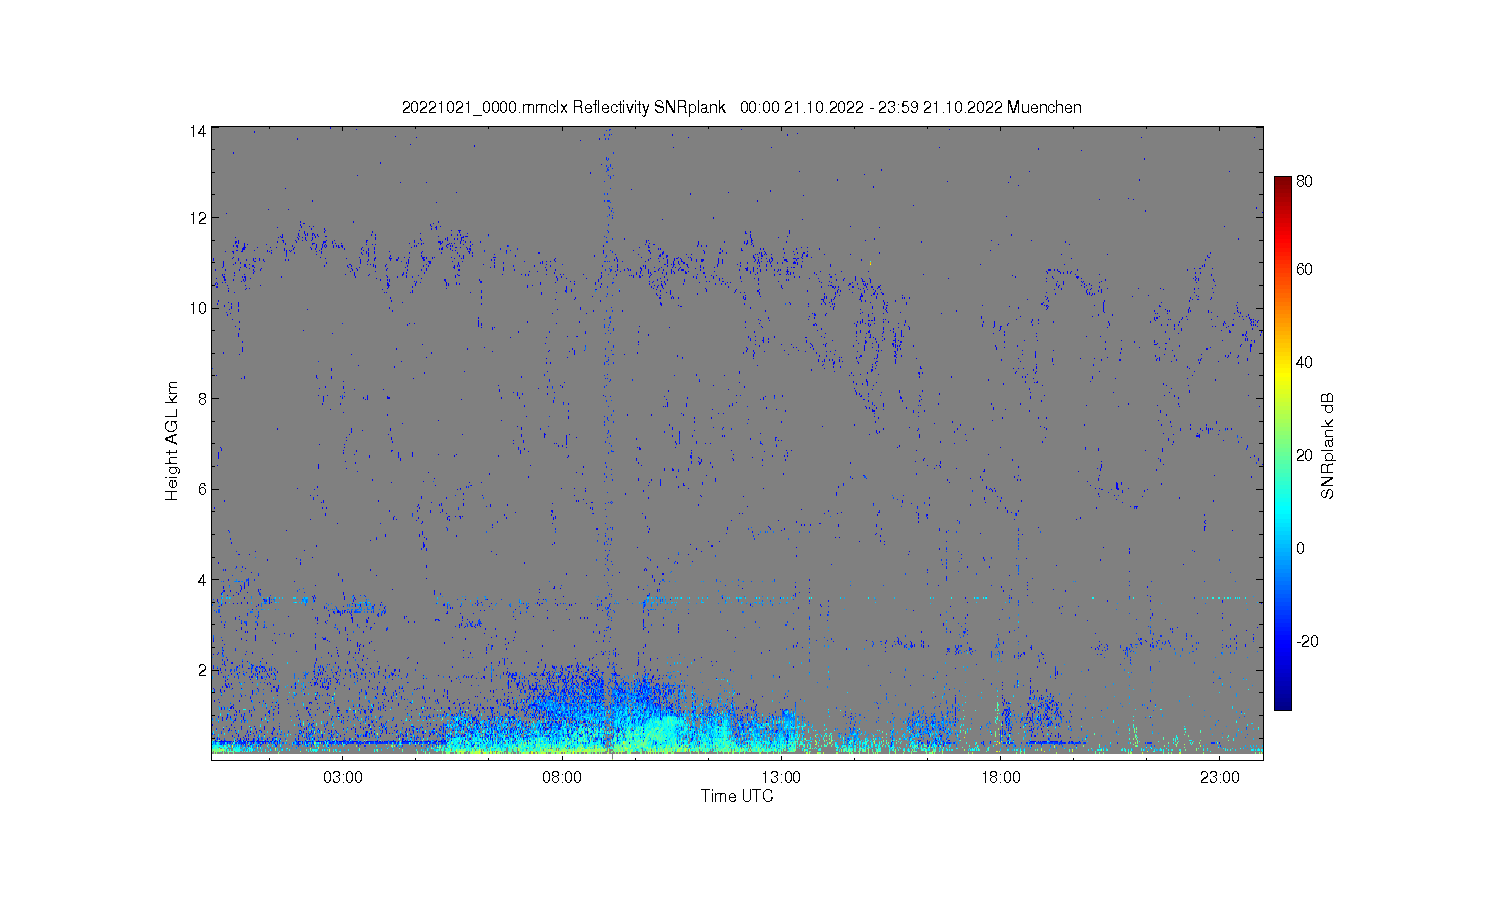Viewport: 1500px width, 900px height.
Task: Click the 08:00 time tick label
Action: [x=562, y=778]
